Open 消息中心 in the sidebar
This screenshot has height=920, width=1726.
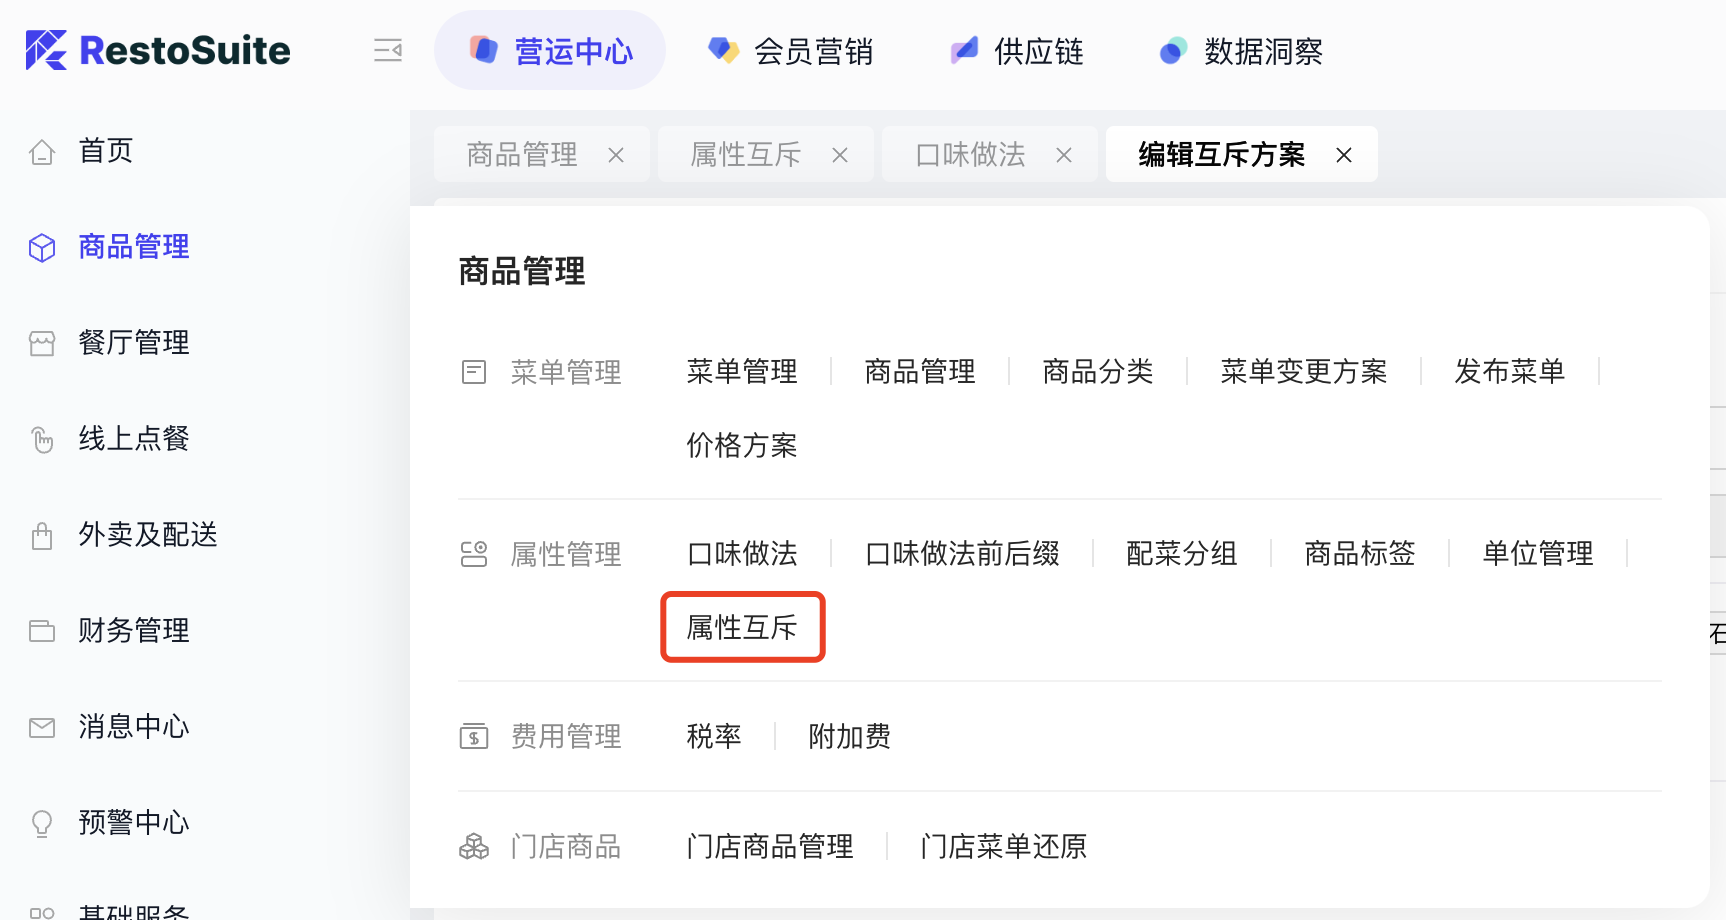click(x=134, y=727)
